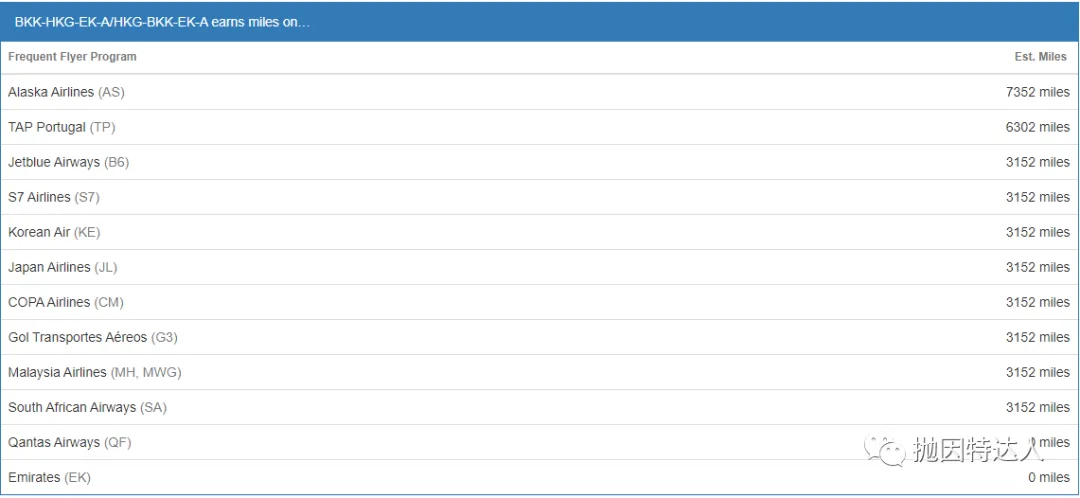Click the 3152 miles value in S7 Airlines row
Image resolution: width=1080 pixels, height=498 pixels.
click(1038, 197)
